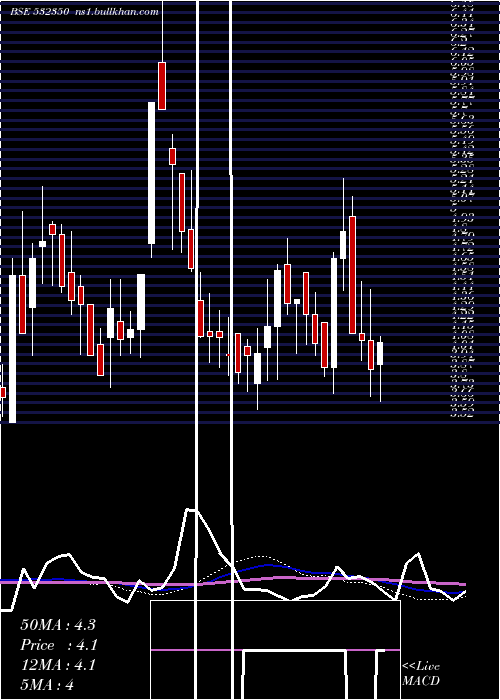This screenshot has height=700, width=500.
Task: Click the "5MA : 4" reading
Action: pos(47,685)
